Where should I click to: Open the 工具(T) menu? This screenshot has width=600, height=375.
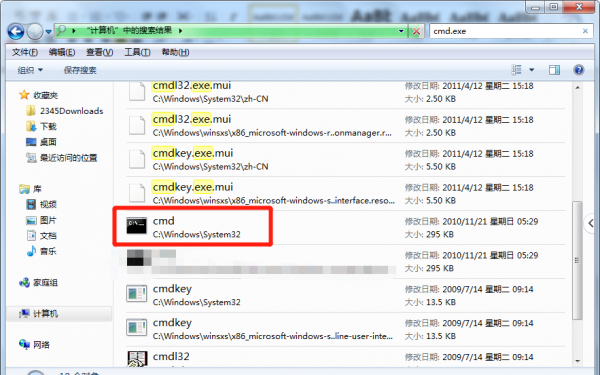coord(137,52)
